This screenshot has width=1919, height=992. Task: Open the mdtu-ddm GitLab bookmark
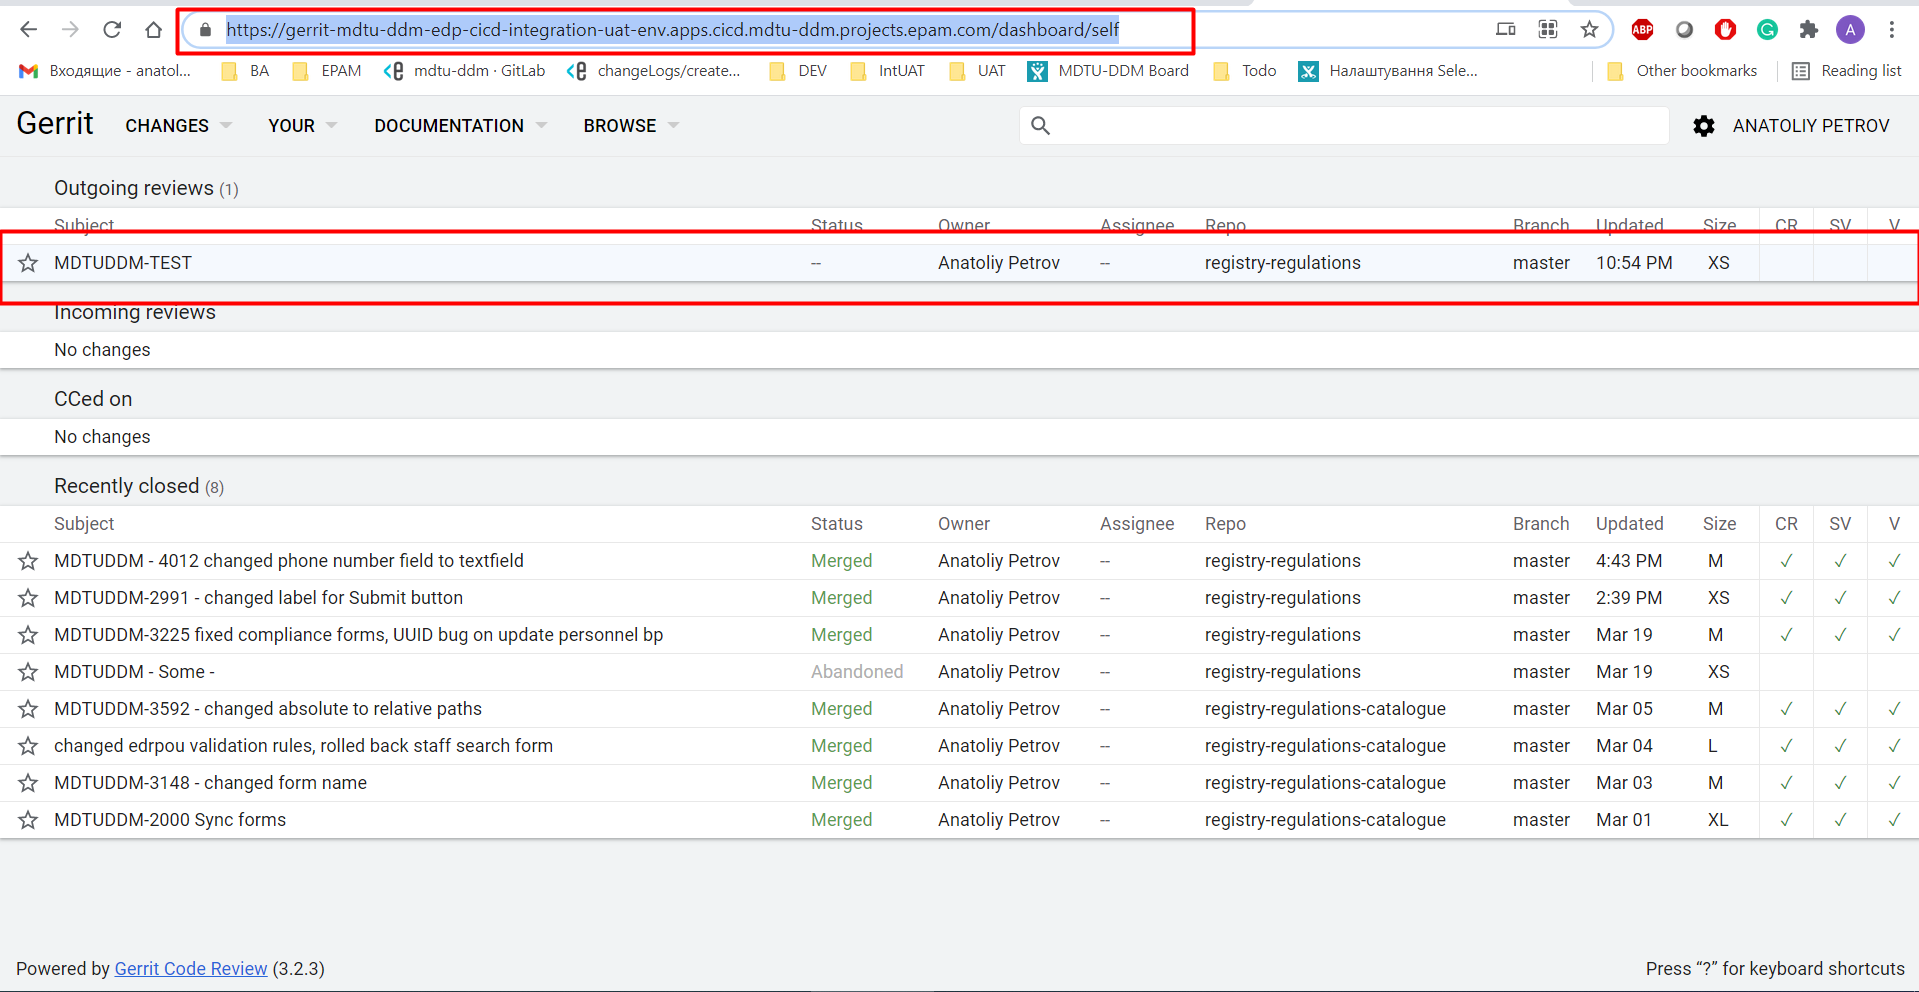pyautogui.click(x=464, y=71)
